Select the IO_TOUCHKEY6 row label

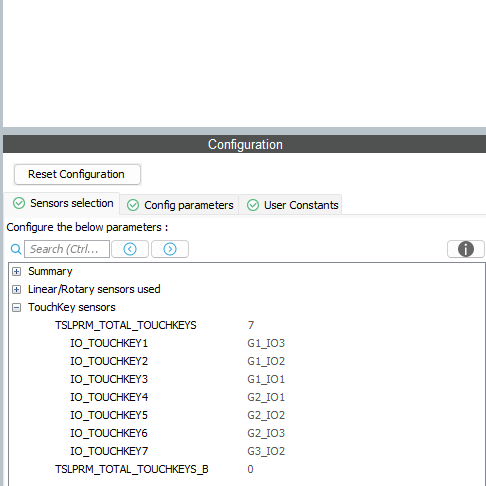[x=109, y=433]
